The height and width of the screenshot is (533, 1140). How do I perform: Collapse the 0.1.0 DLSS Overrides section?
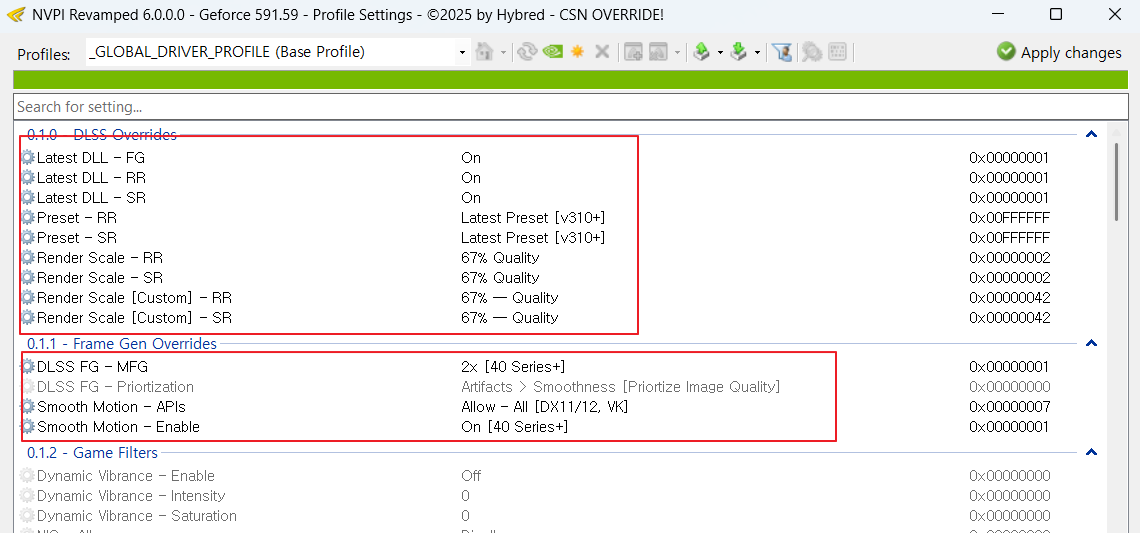pyautogui.click(x=1091, y=135)
